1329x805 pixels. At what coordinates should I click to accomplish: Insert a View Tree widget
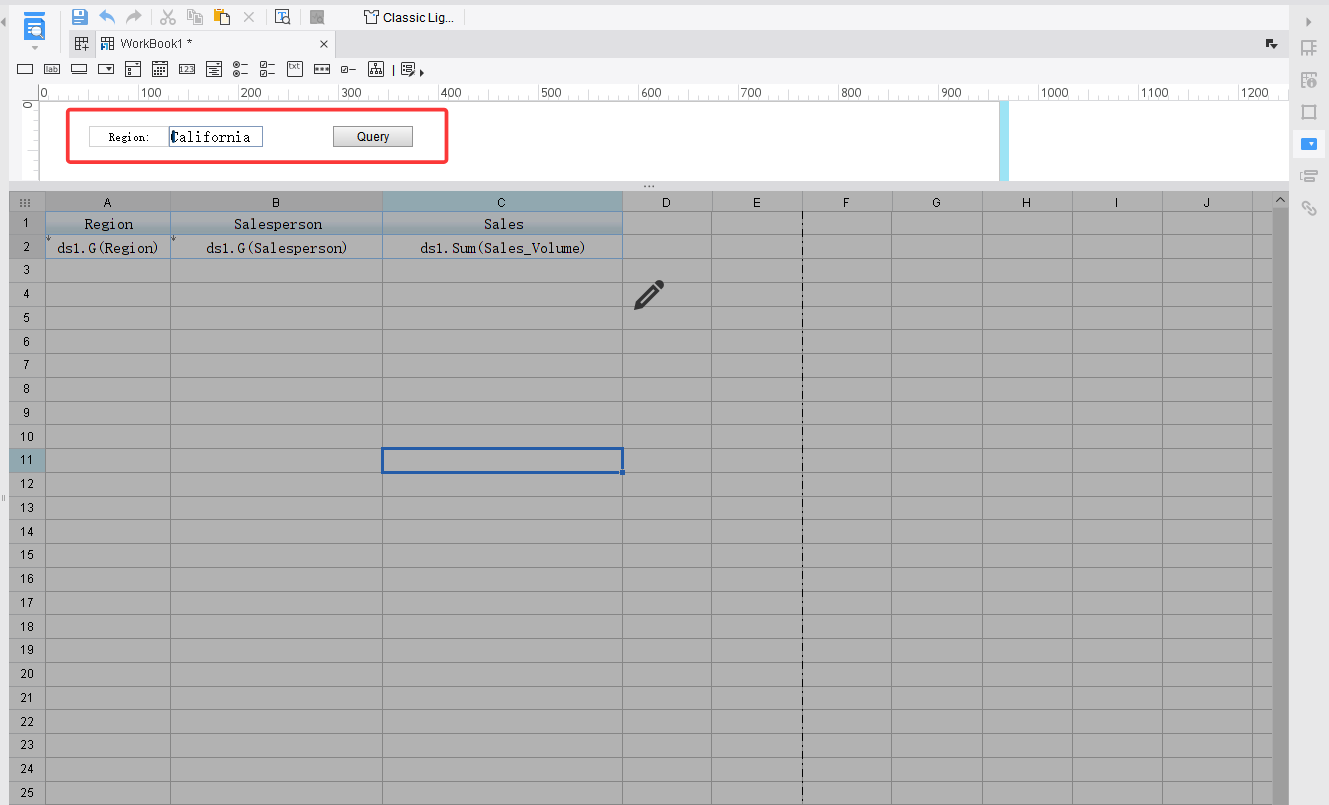click(x=375, y=69)
